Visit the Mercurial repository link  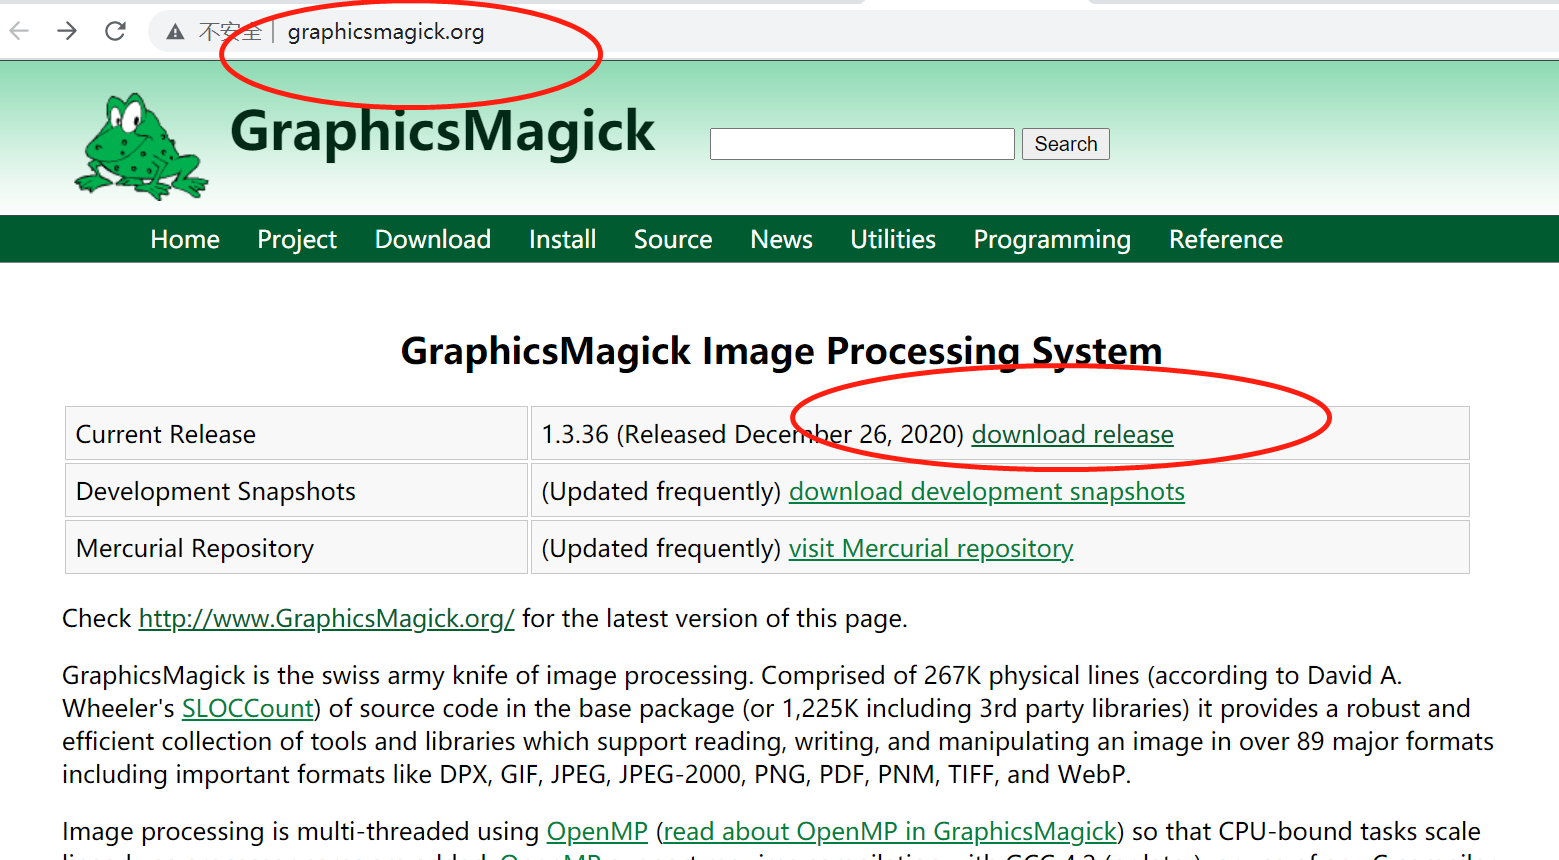tap(930, 548)
